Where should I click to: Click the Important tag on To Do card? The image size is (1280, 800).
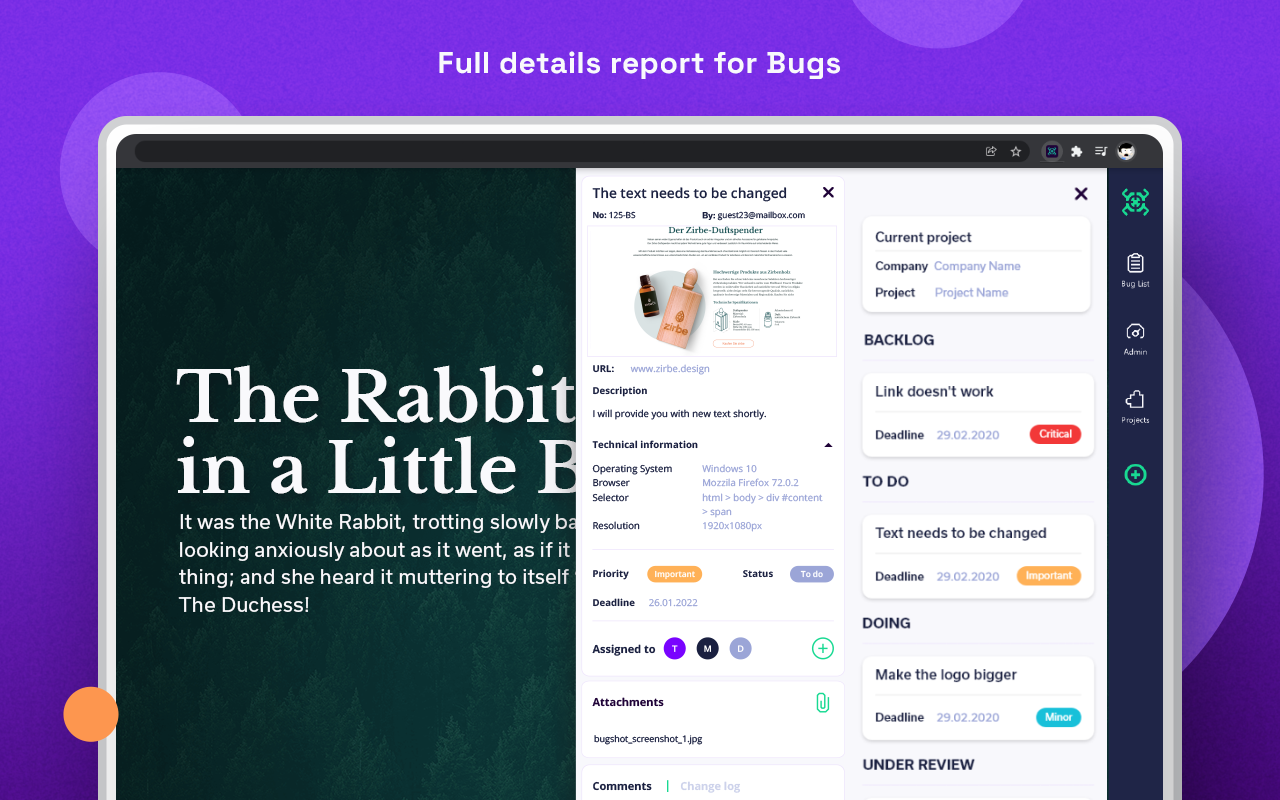[1049, 576]
